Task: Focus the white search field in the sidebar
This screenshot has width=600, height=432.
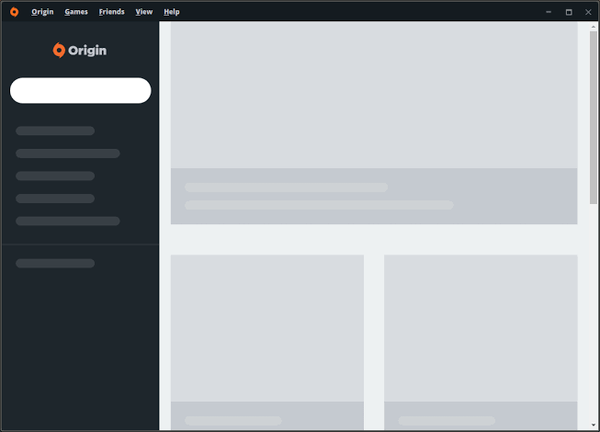Action: [x=80, y=91]
